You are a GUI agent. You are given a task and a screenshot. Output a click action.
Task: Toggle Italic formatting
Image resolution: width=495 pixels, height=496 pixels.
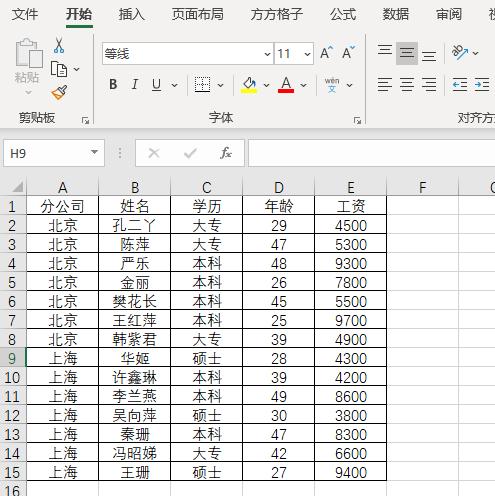135,85
